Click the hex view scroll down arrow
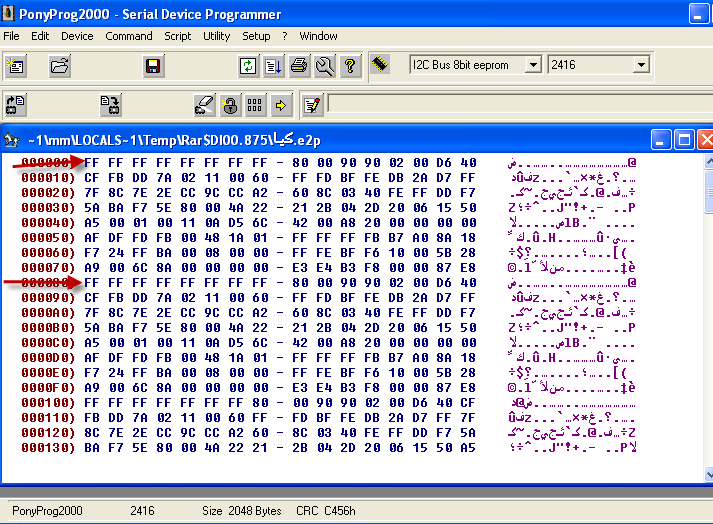This screenshot has width=713, height=524. tap(709, 474)
